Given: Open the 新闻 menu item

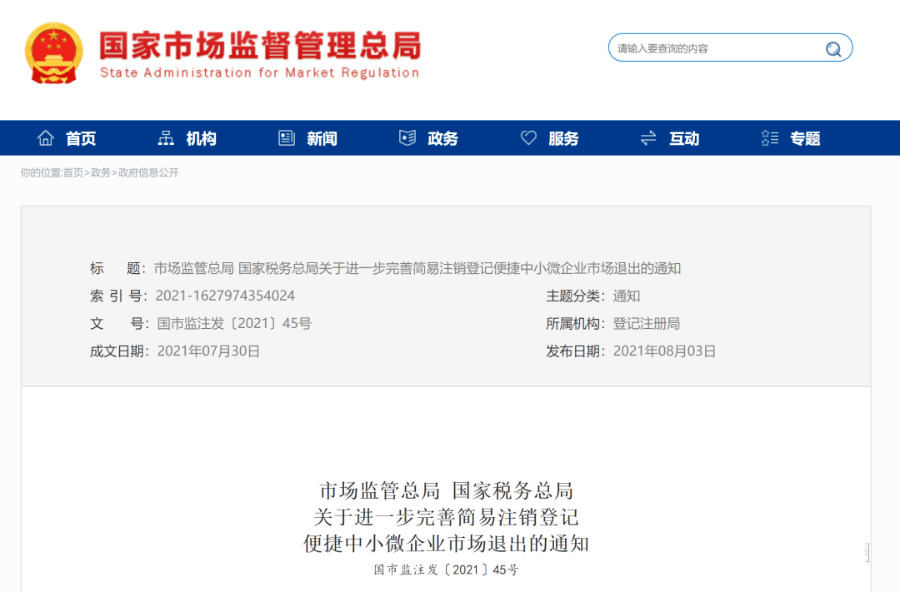Looking at the screenshot, I should pos(322,138).
